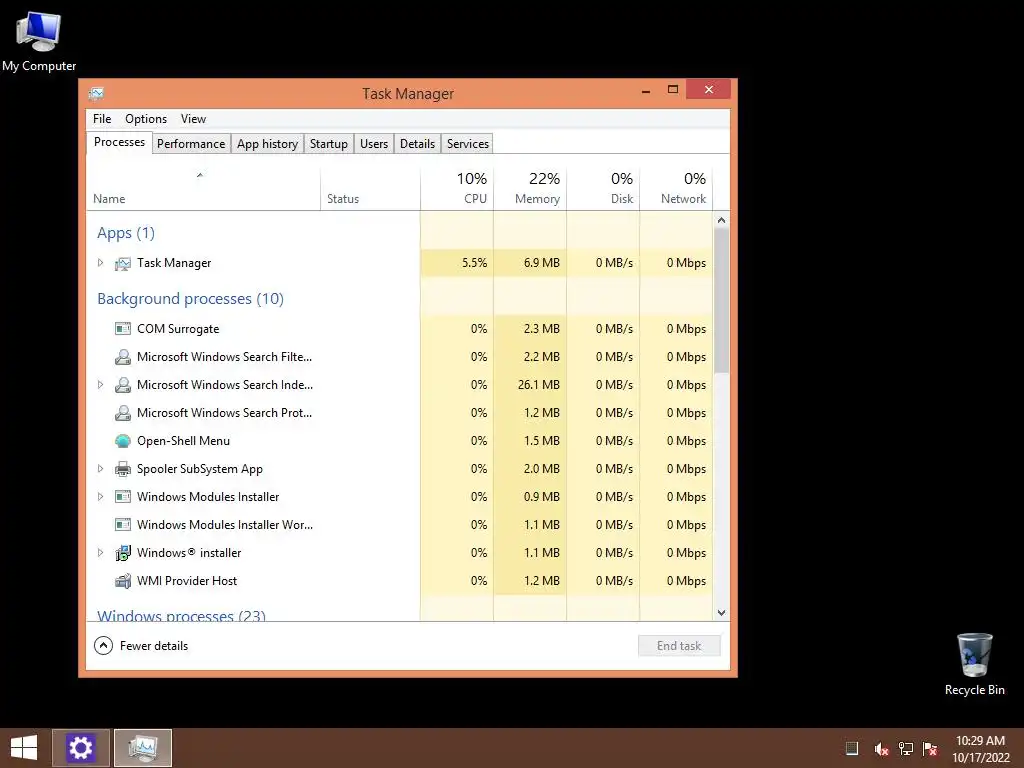
Task: Click the End task button
Action: click(x=679, y=646)
